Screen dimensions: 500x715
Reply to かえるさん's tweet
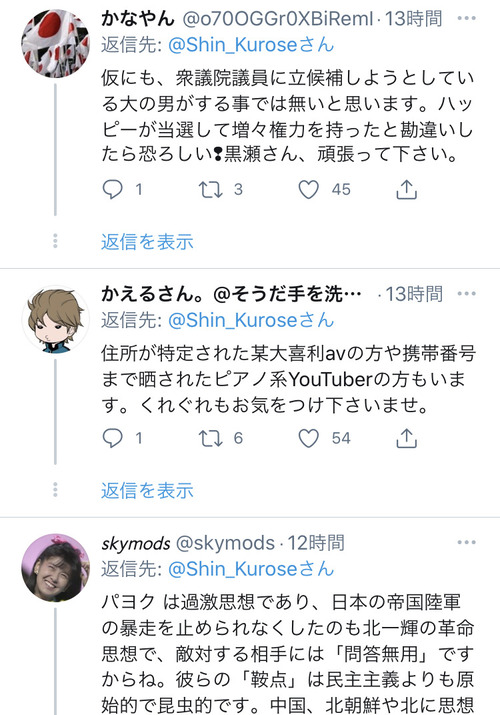coord(113,438)
